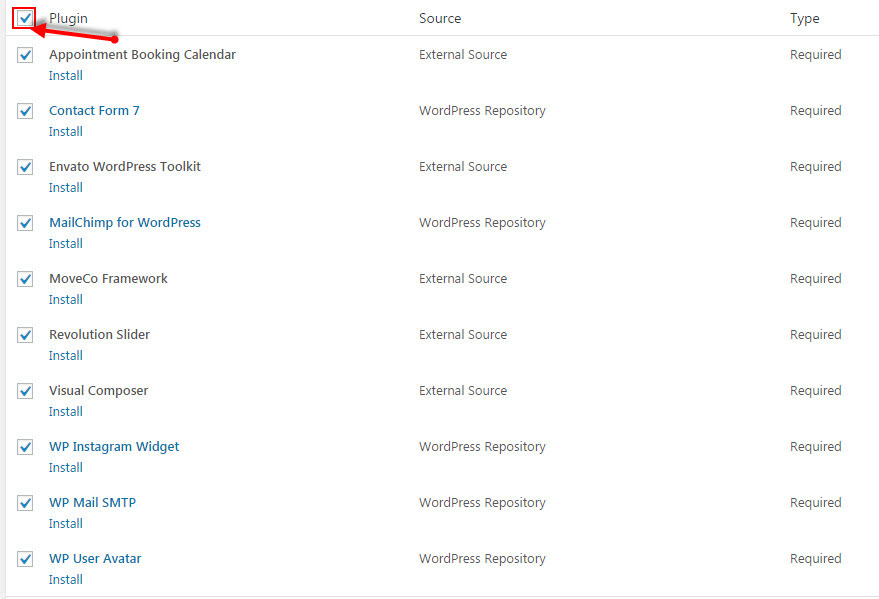879x599 pixels.
Task: Click WordPress Repository in MailChimp row
Action: (x=482, y=222)
